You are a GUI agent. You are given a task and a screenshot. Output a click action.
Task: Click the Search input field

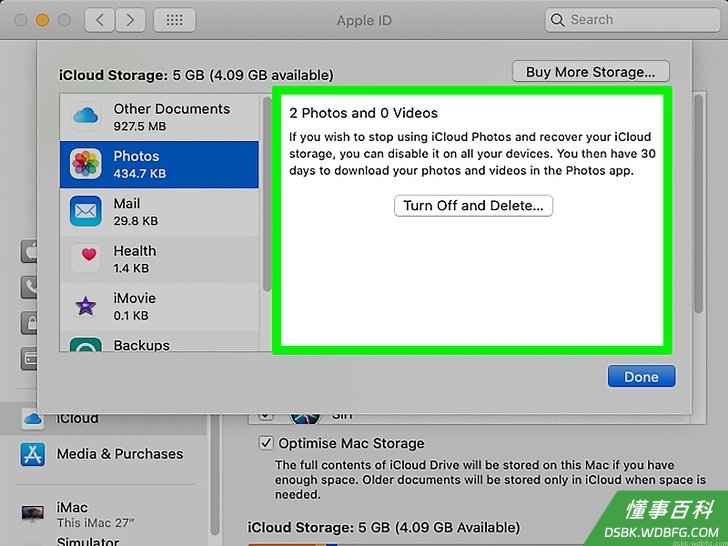(x=632, y=20)
